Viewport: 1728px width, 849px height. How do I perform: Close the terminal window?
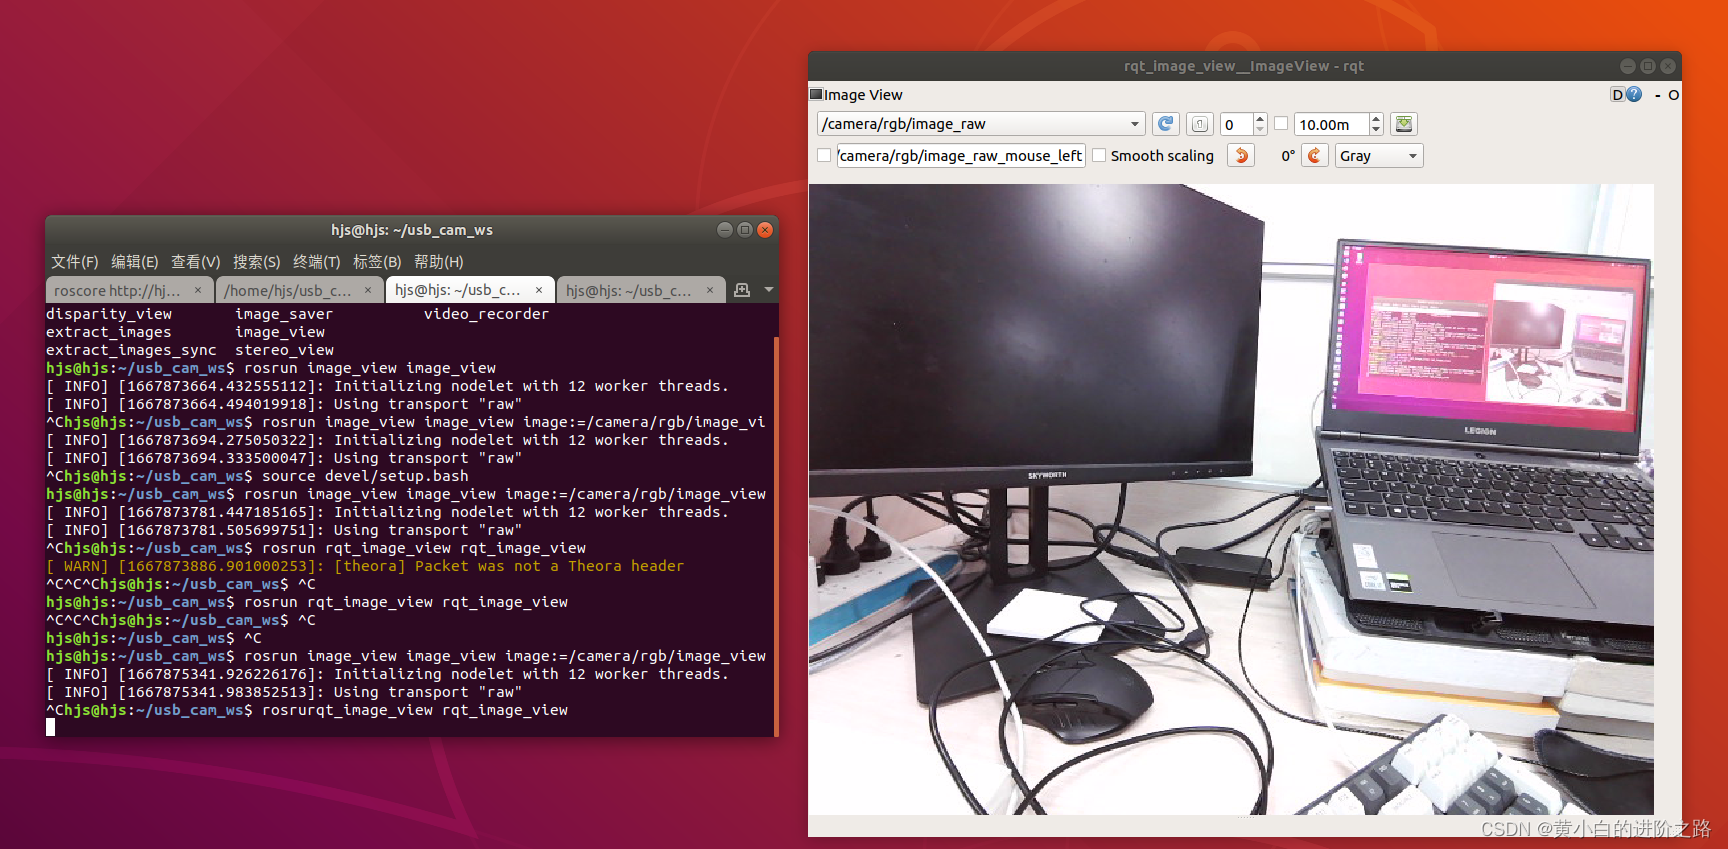(x=765, y=230)
